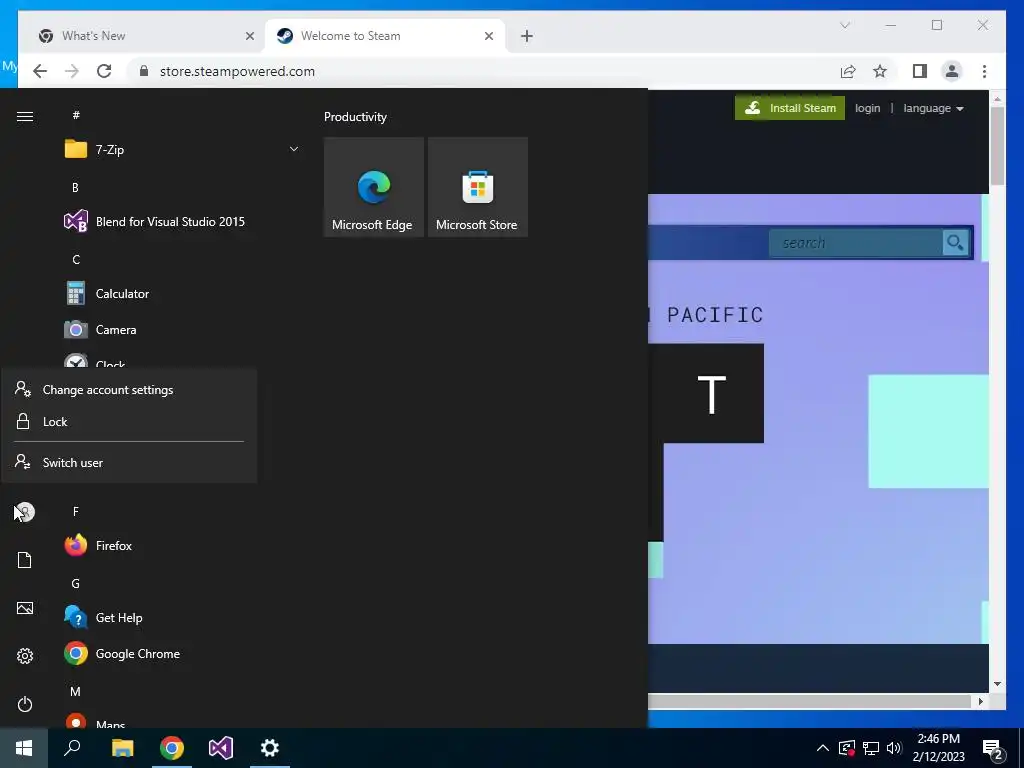Switch to the What's New tab

coord(146,36)
